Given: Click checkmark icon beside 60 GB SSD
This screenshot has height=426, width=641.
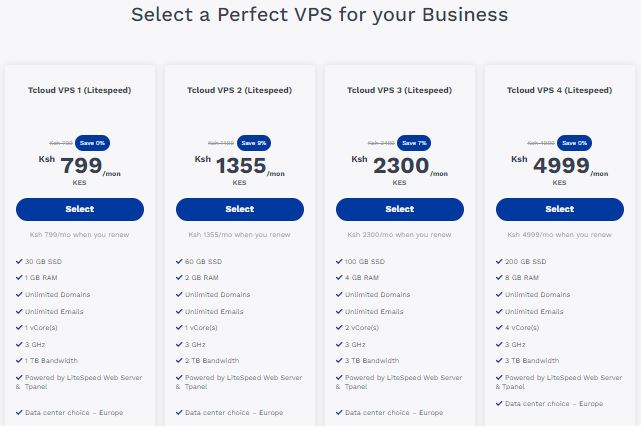Looking at the screenshot, I should click(179, 261).
